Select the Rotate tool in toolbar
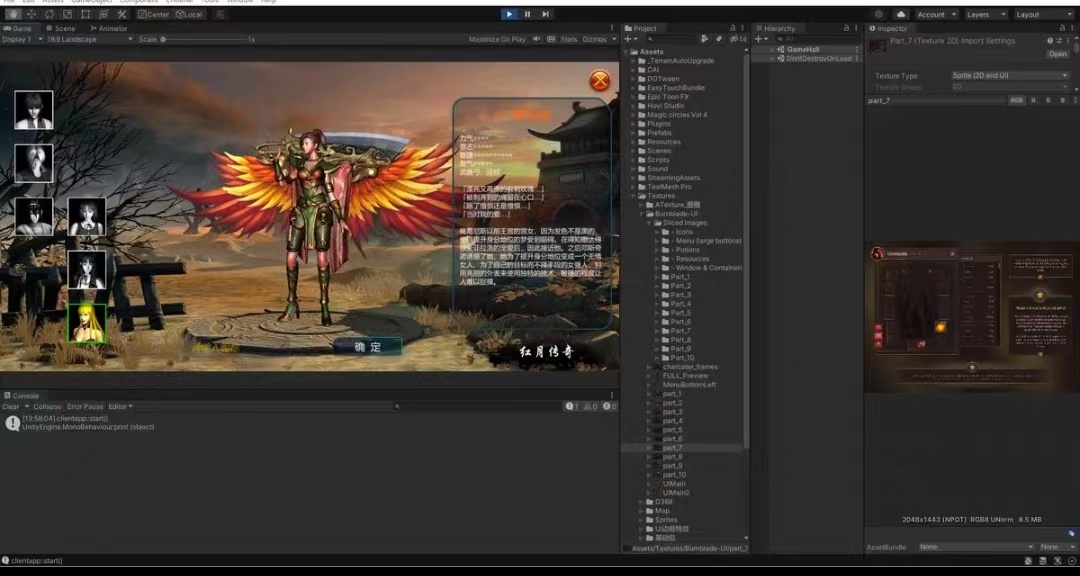The width and height of the screenshot is (1080, 576). (x=50, y=15)
